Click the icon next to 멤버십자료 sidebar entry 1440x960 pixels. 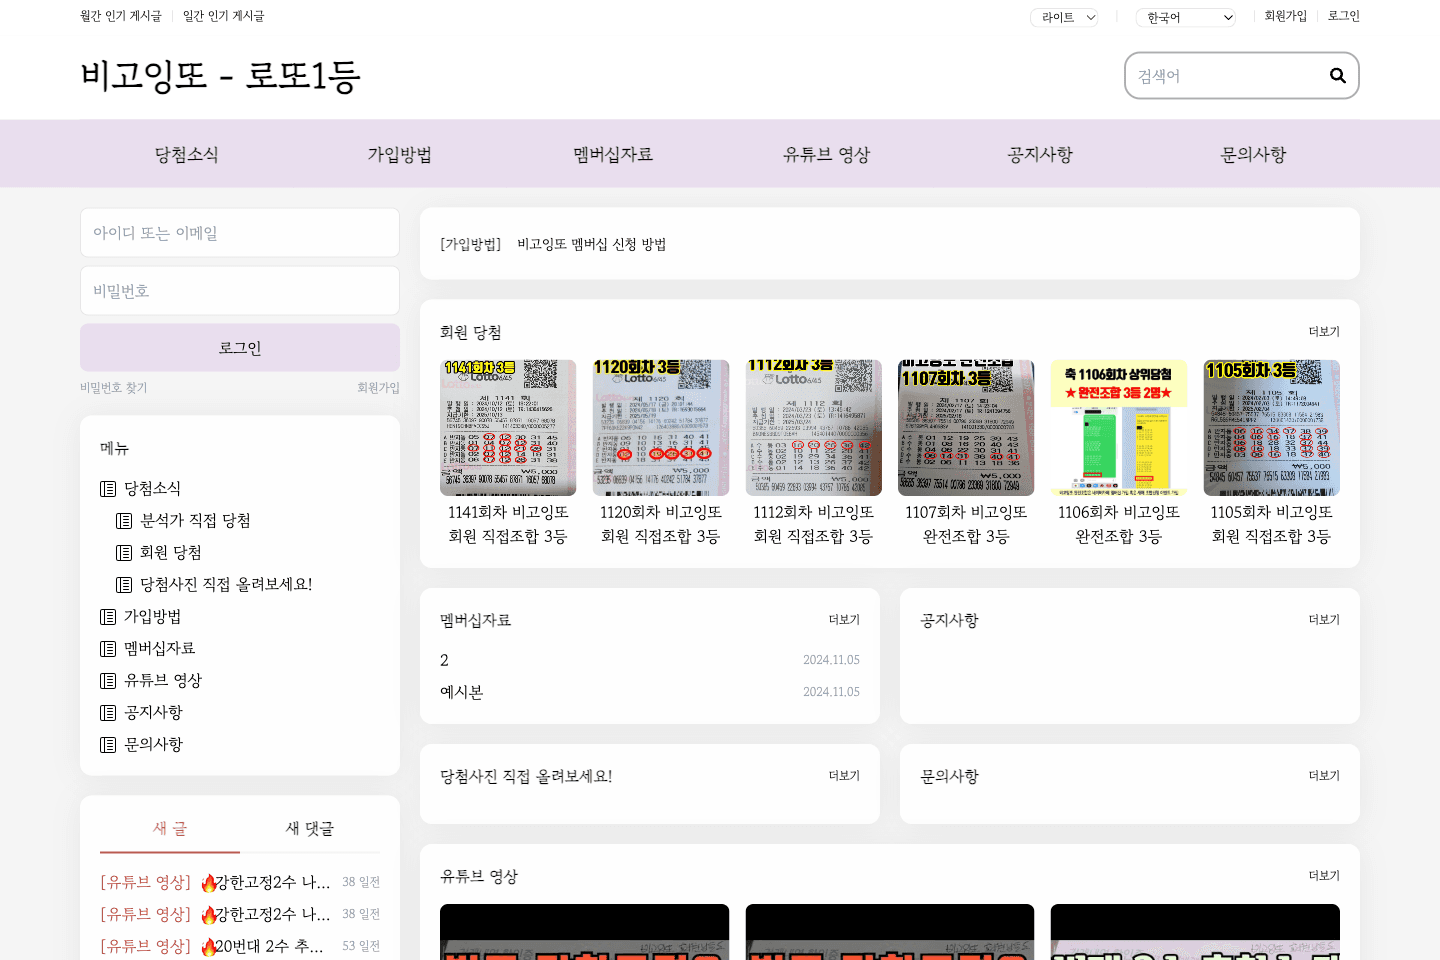[108, 648]
